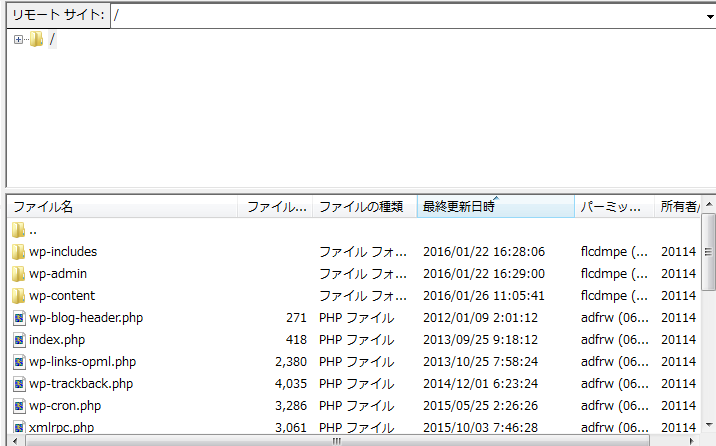Click the wp-includes folder icon
The width and height of the screenshot is (716, 446).
pyautogui.click(x=18, y=252)
